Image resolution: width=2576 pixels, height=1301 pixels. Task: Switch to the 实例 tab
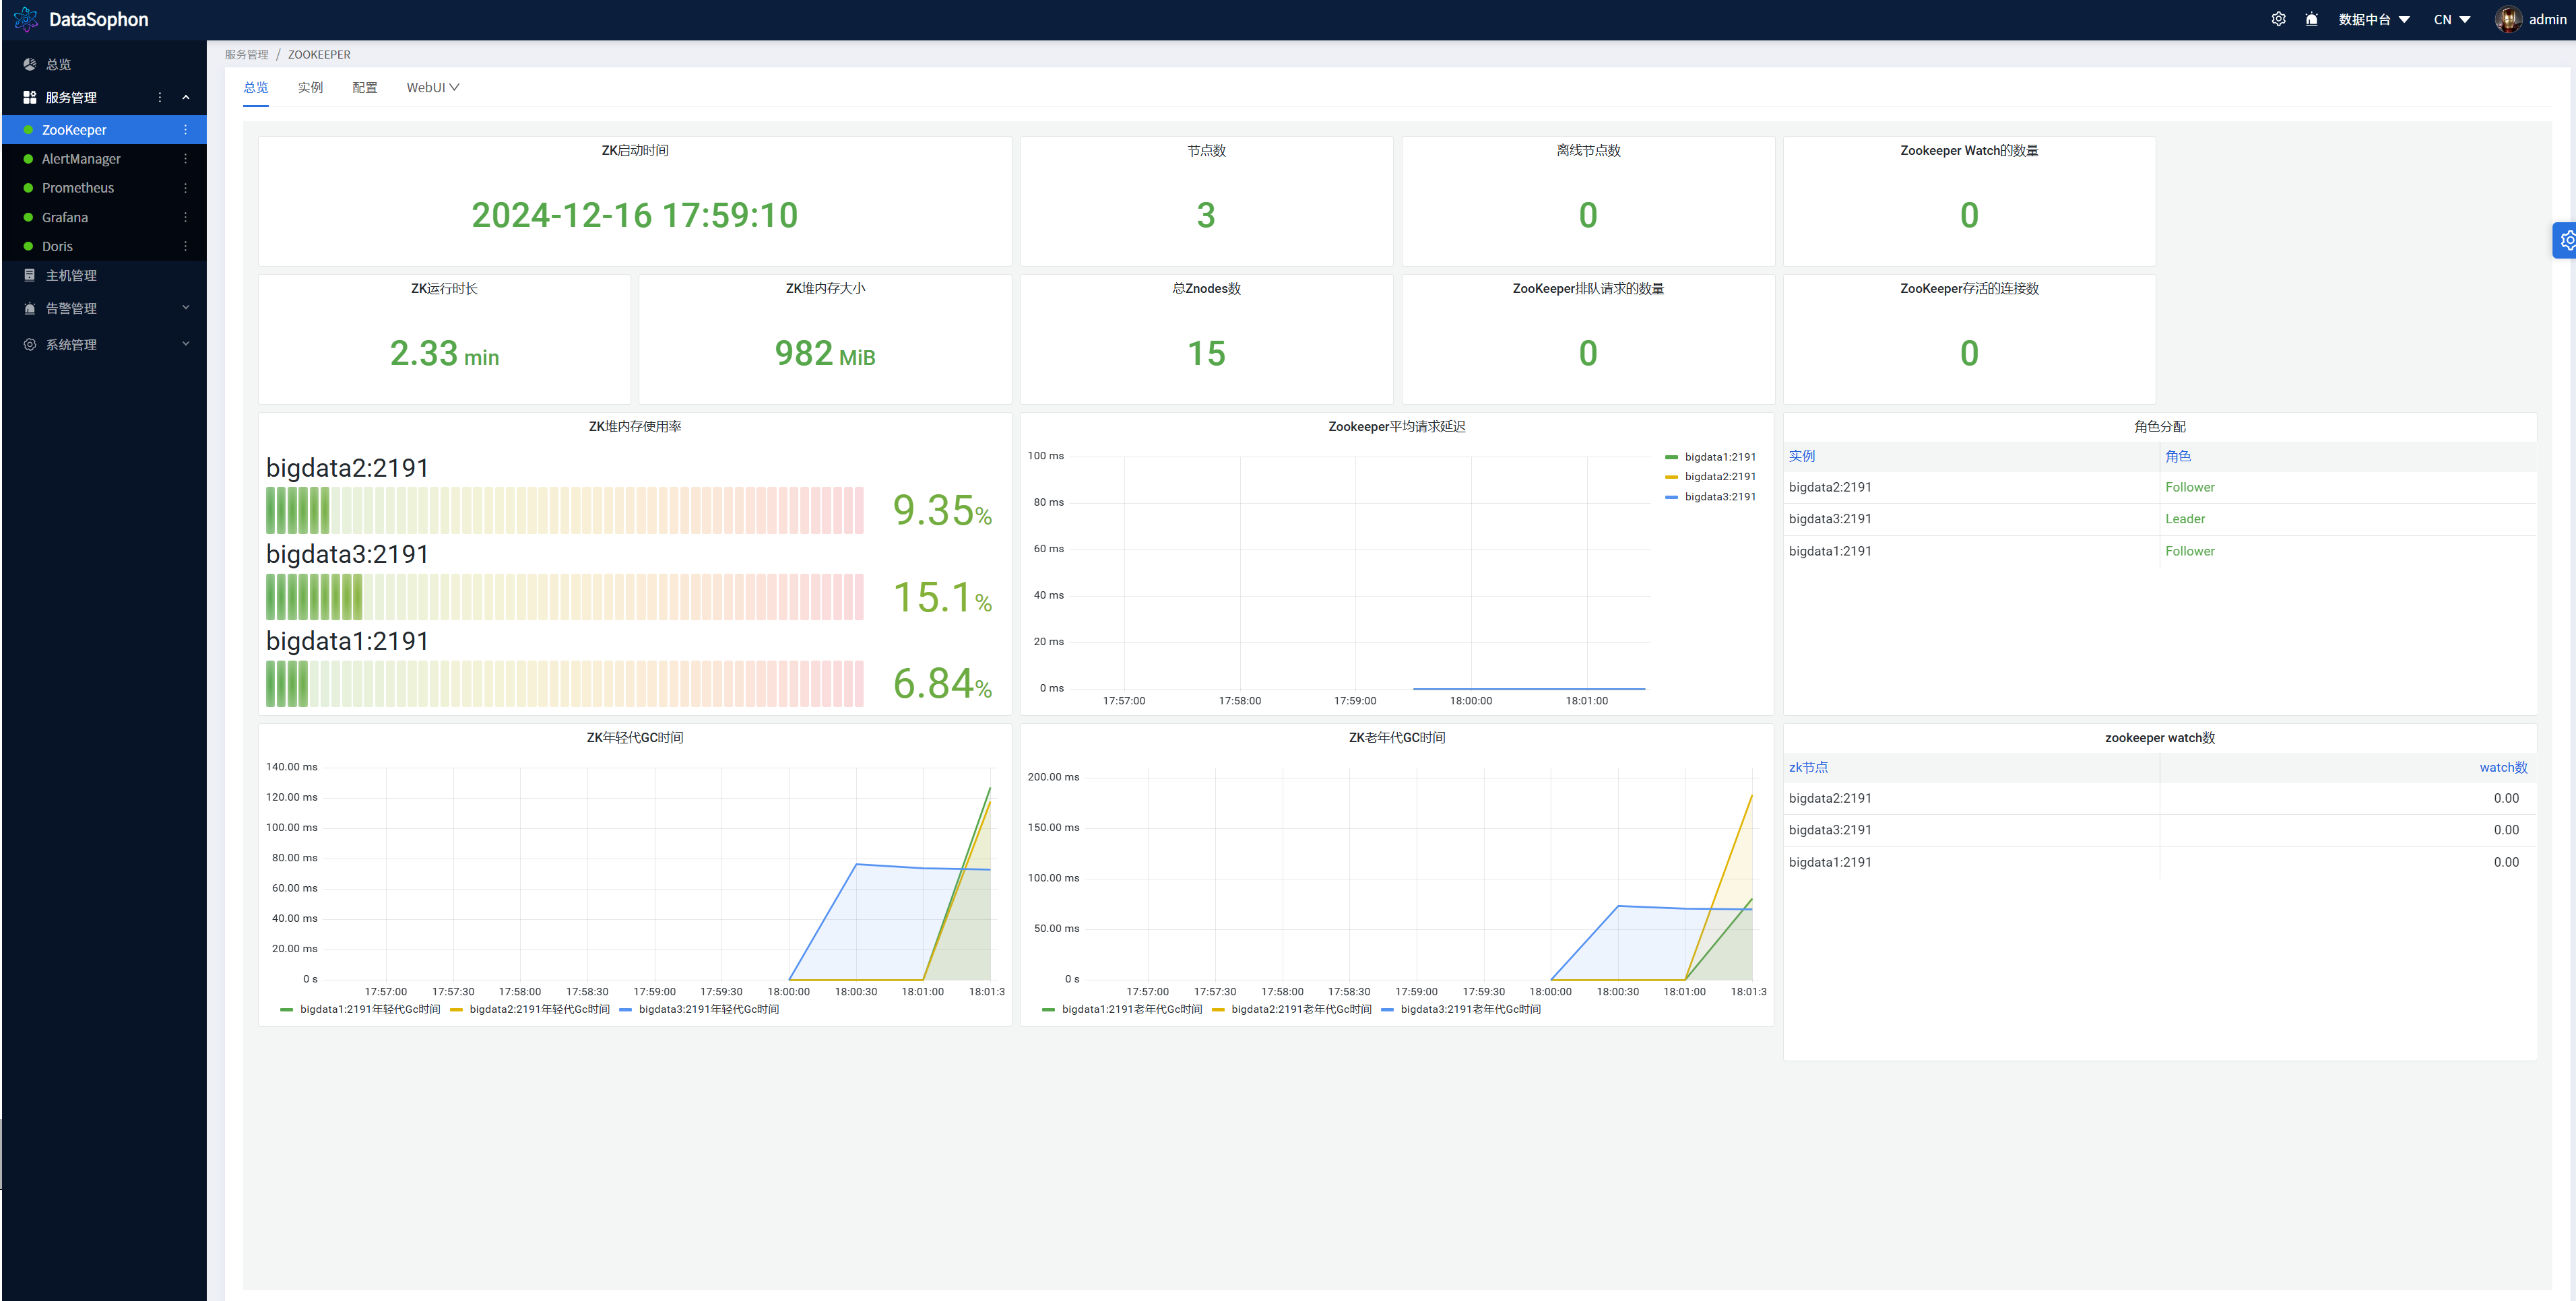tap(310, 87)
